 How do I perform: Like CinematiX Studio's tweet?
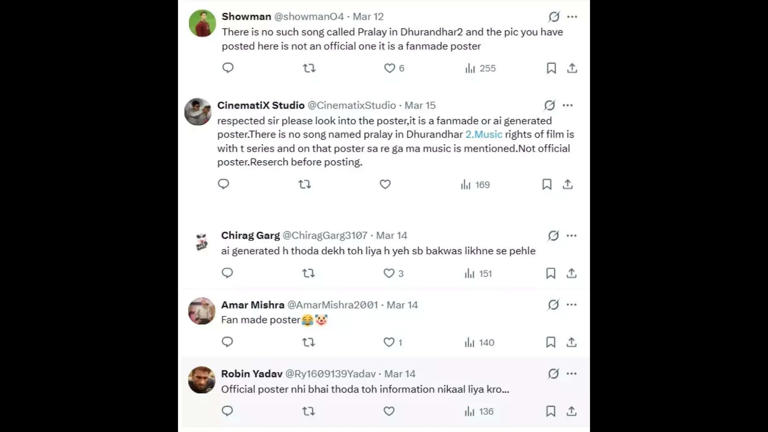coord(385,184)
